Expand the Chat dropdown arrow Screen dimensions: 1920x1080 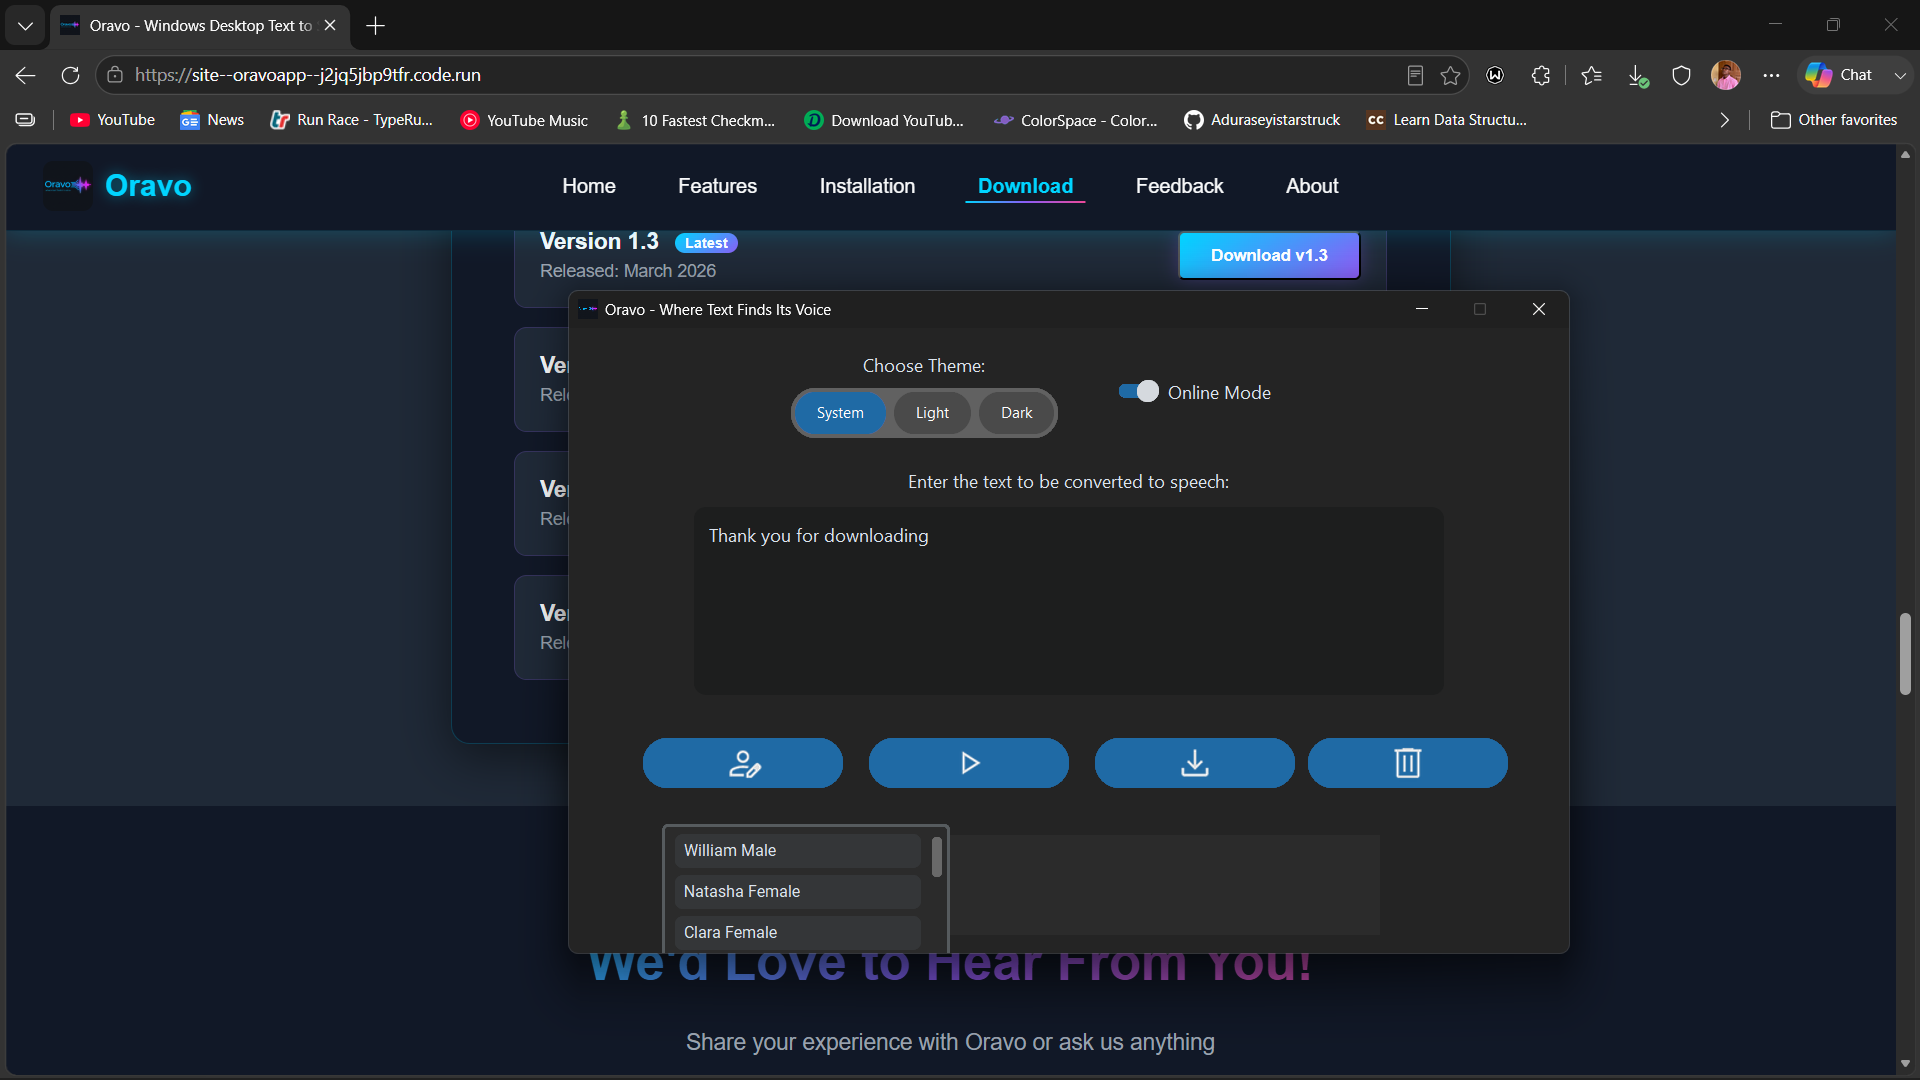pos(1900,75)
